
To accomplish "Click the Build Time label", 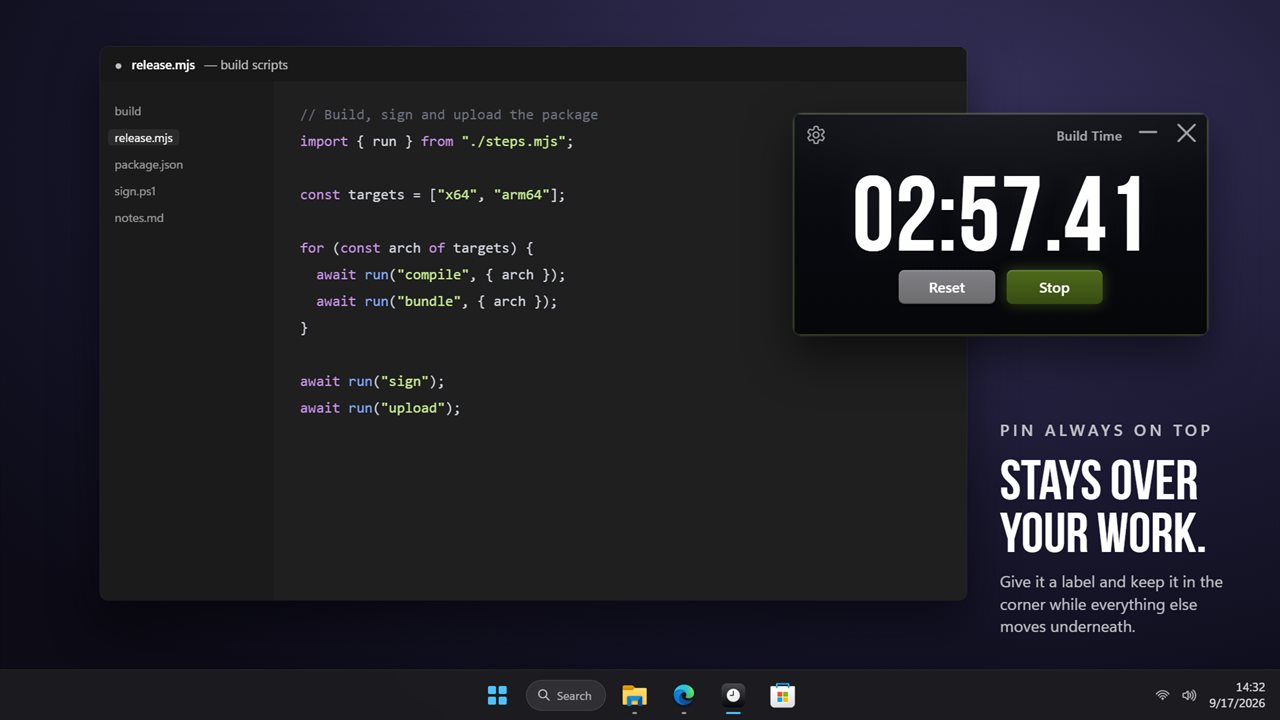I will (x=1089, y=136).
